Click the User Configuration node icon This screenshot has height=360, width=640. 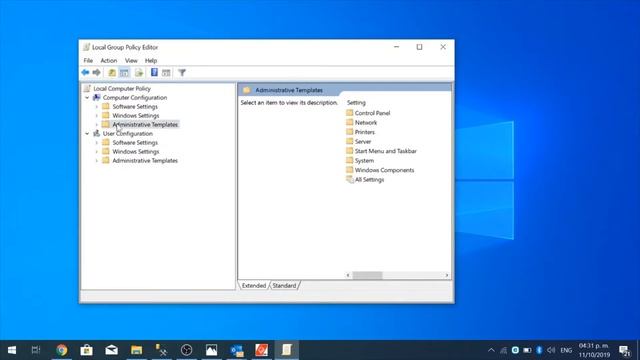pos(97,133)
